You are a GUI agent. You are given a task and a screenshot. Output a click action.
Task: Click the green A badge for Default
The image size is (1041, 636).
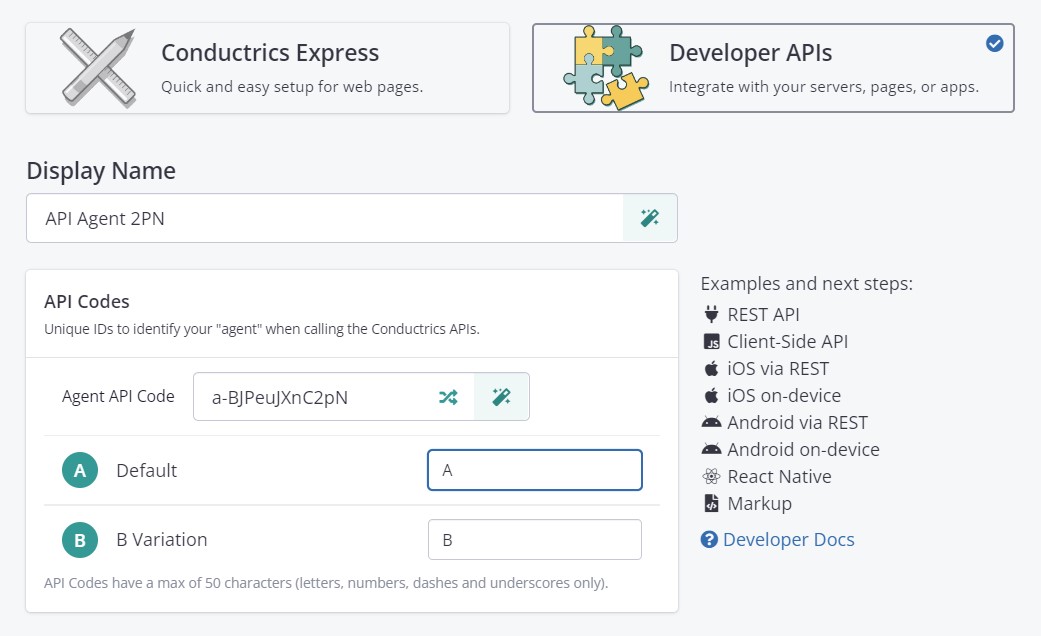coord(80,470)
